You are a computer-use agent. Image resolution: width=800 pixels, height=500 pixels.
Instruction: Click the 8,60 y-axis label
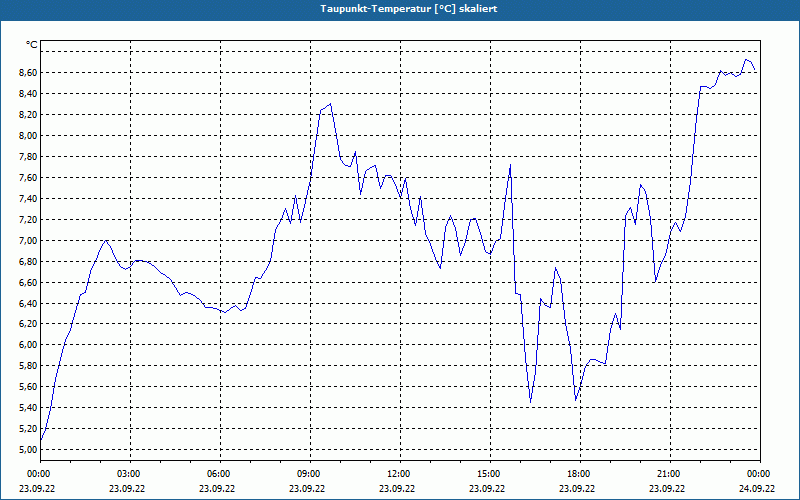pyautogui.click(x=28, y=73)
